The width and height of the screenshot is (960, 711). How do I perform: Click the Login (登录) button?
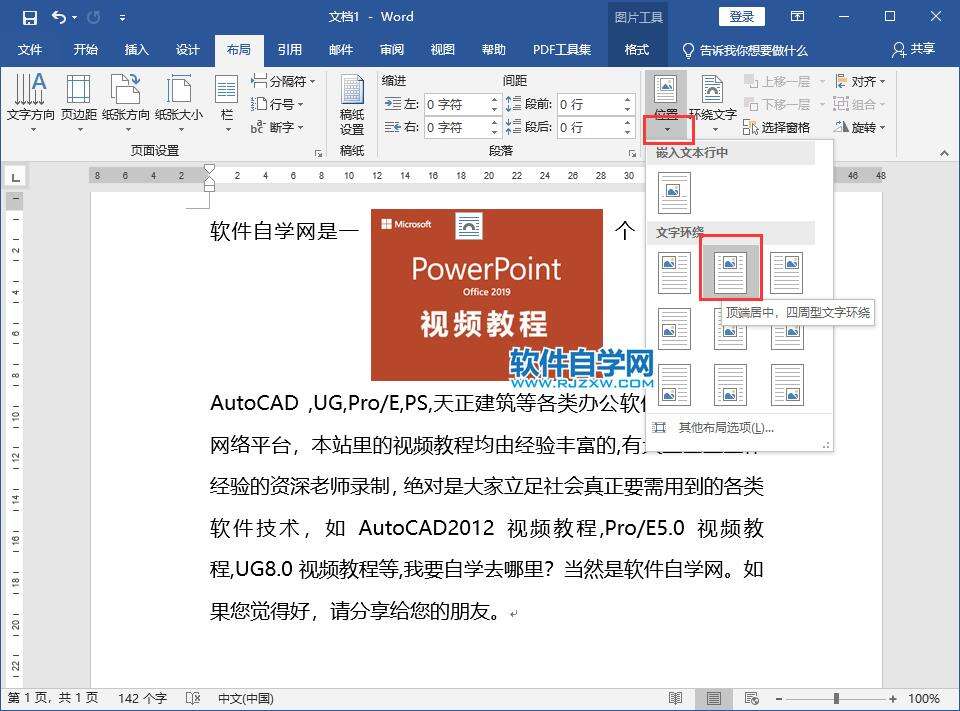(741, 17)
